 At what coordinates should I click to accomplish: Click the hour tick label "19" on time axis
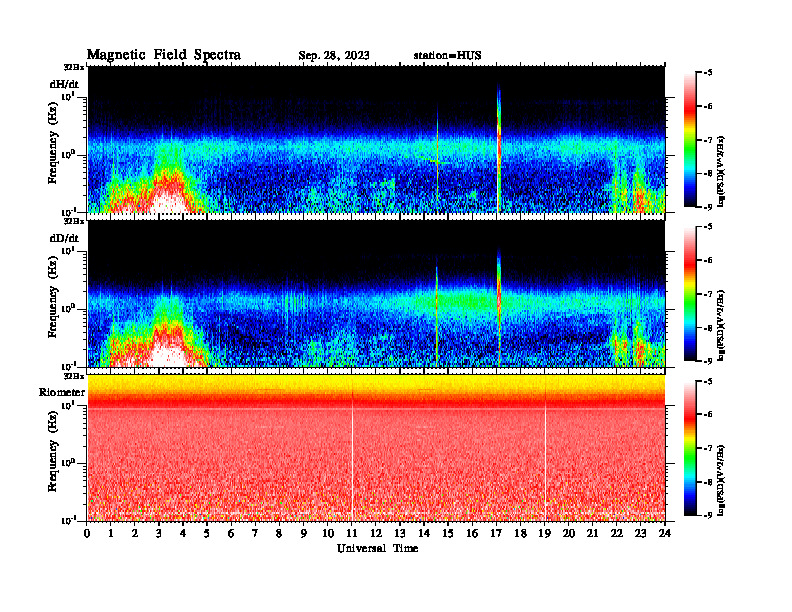pyautogui.click(x=544, y=534)
